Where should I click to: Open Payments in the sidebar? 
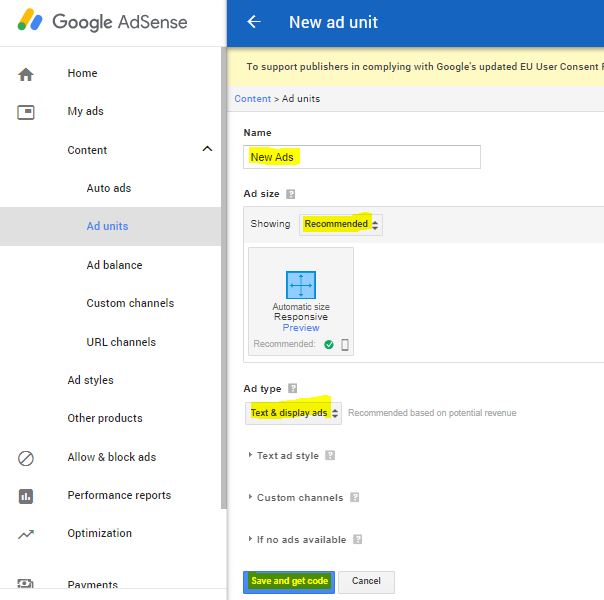(92, 584)
